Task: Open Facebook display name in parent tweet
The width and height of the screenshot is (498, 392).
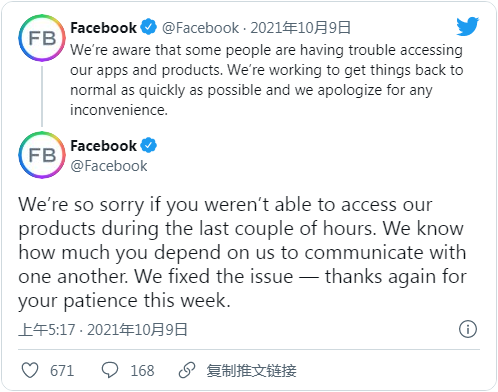Action: [x=103, y=28]
